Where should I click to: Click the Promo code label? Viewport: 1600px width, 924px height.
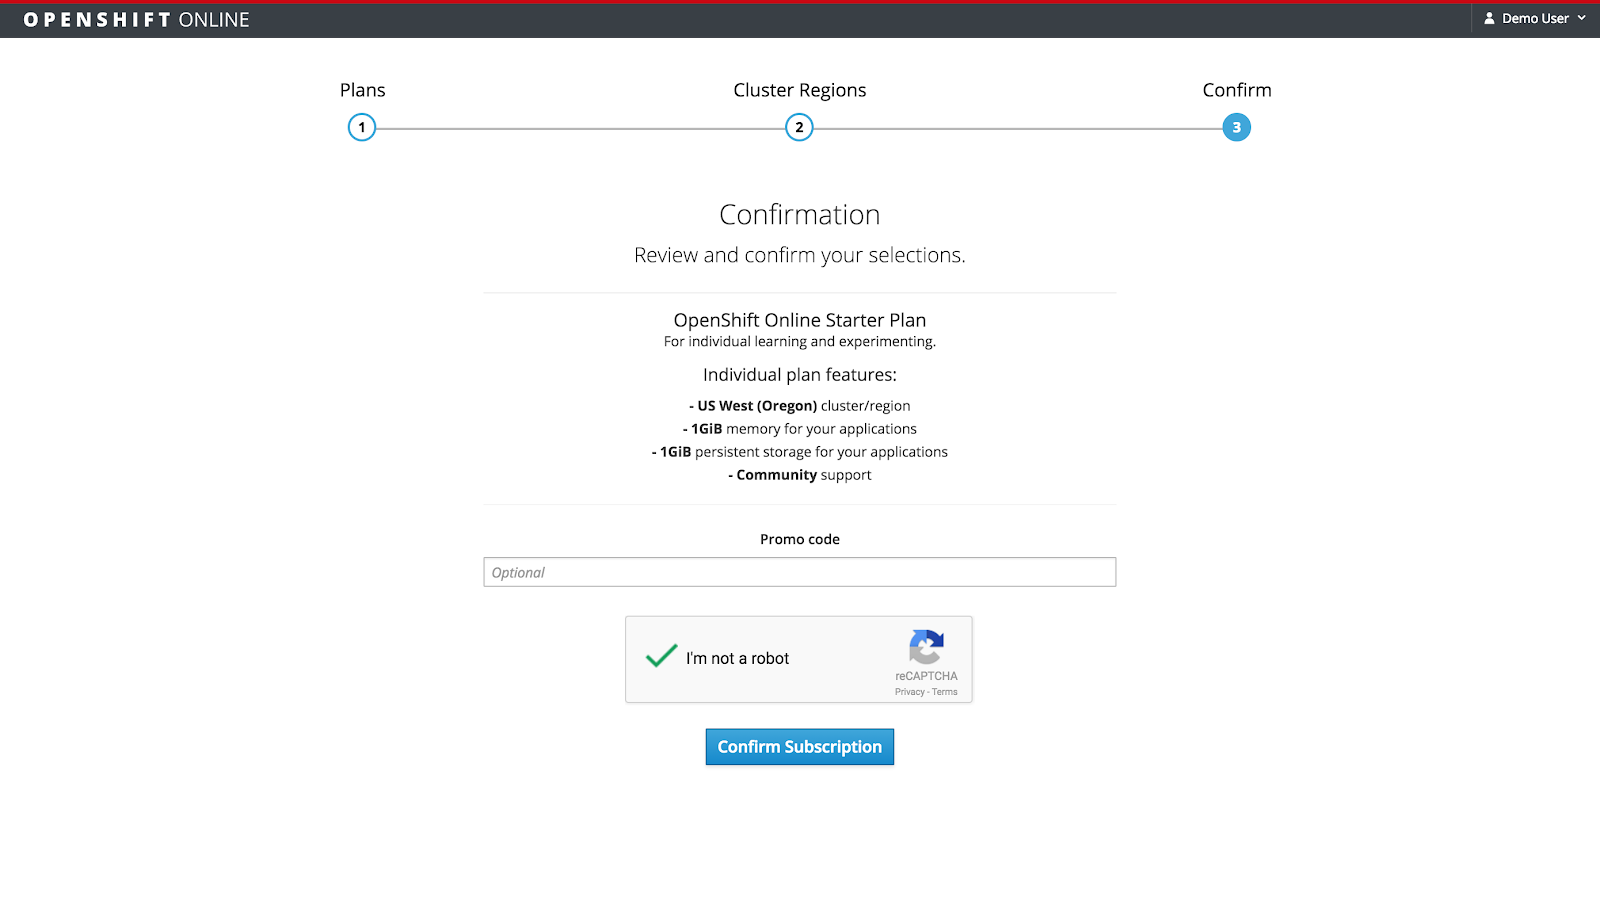click(x=800, y=539)
